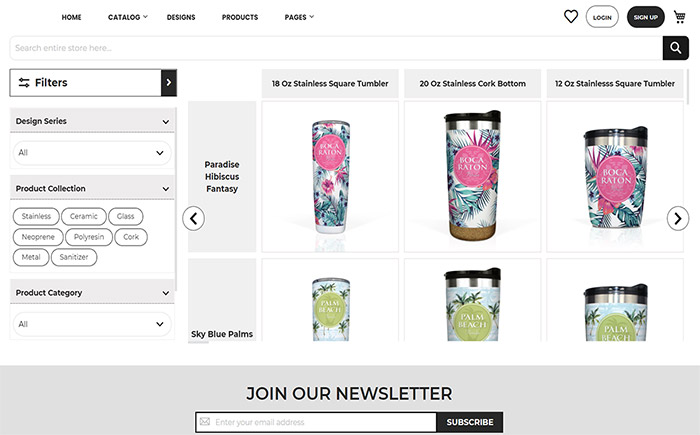Open the shopping cart
Viewport: 700px width, 435px height.
(x=679, y=17)
